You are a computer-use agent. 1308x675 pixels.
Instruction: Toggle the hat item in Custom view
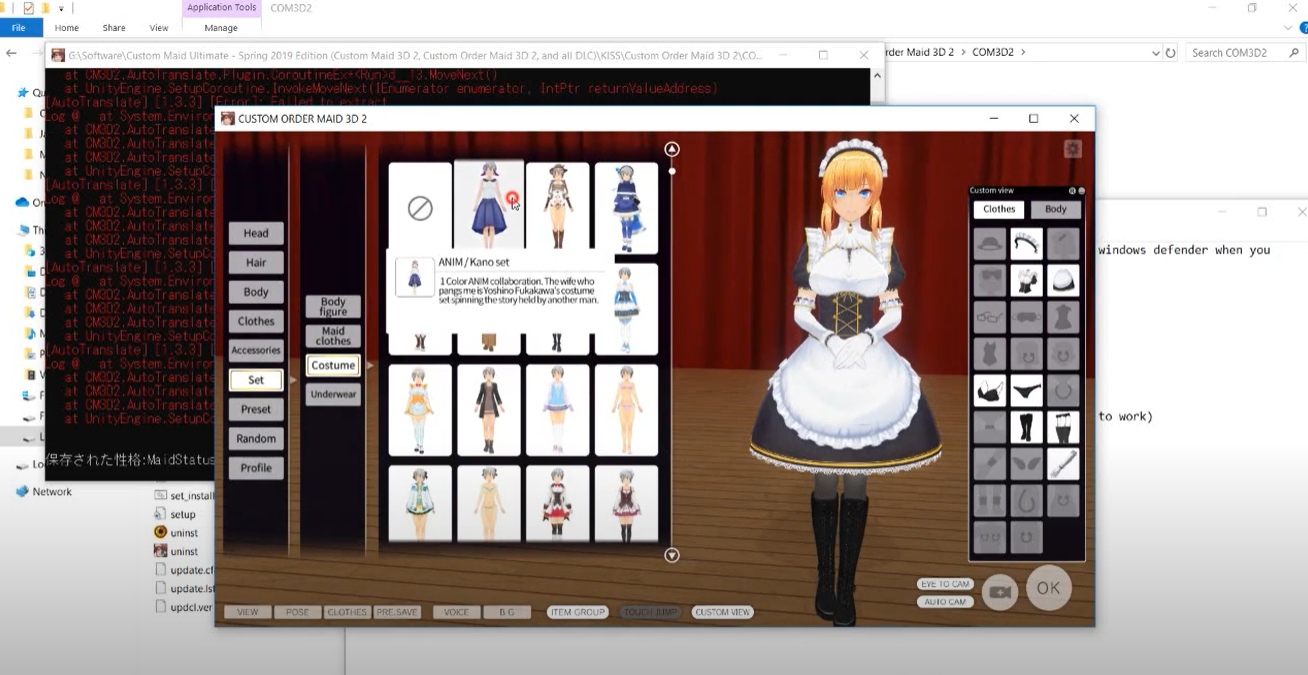(x=990, y=243)
